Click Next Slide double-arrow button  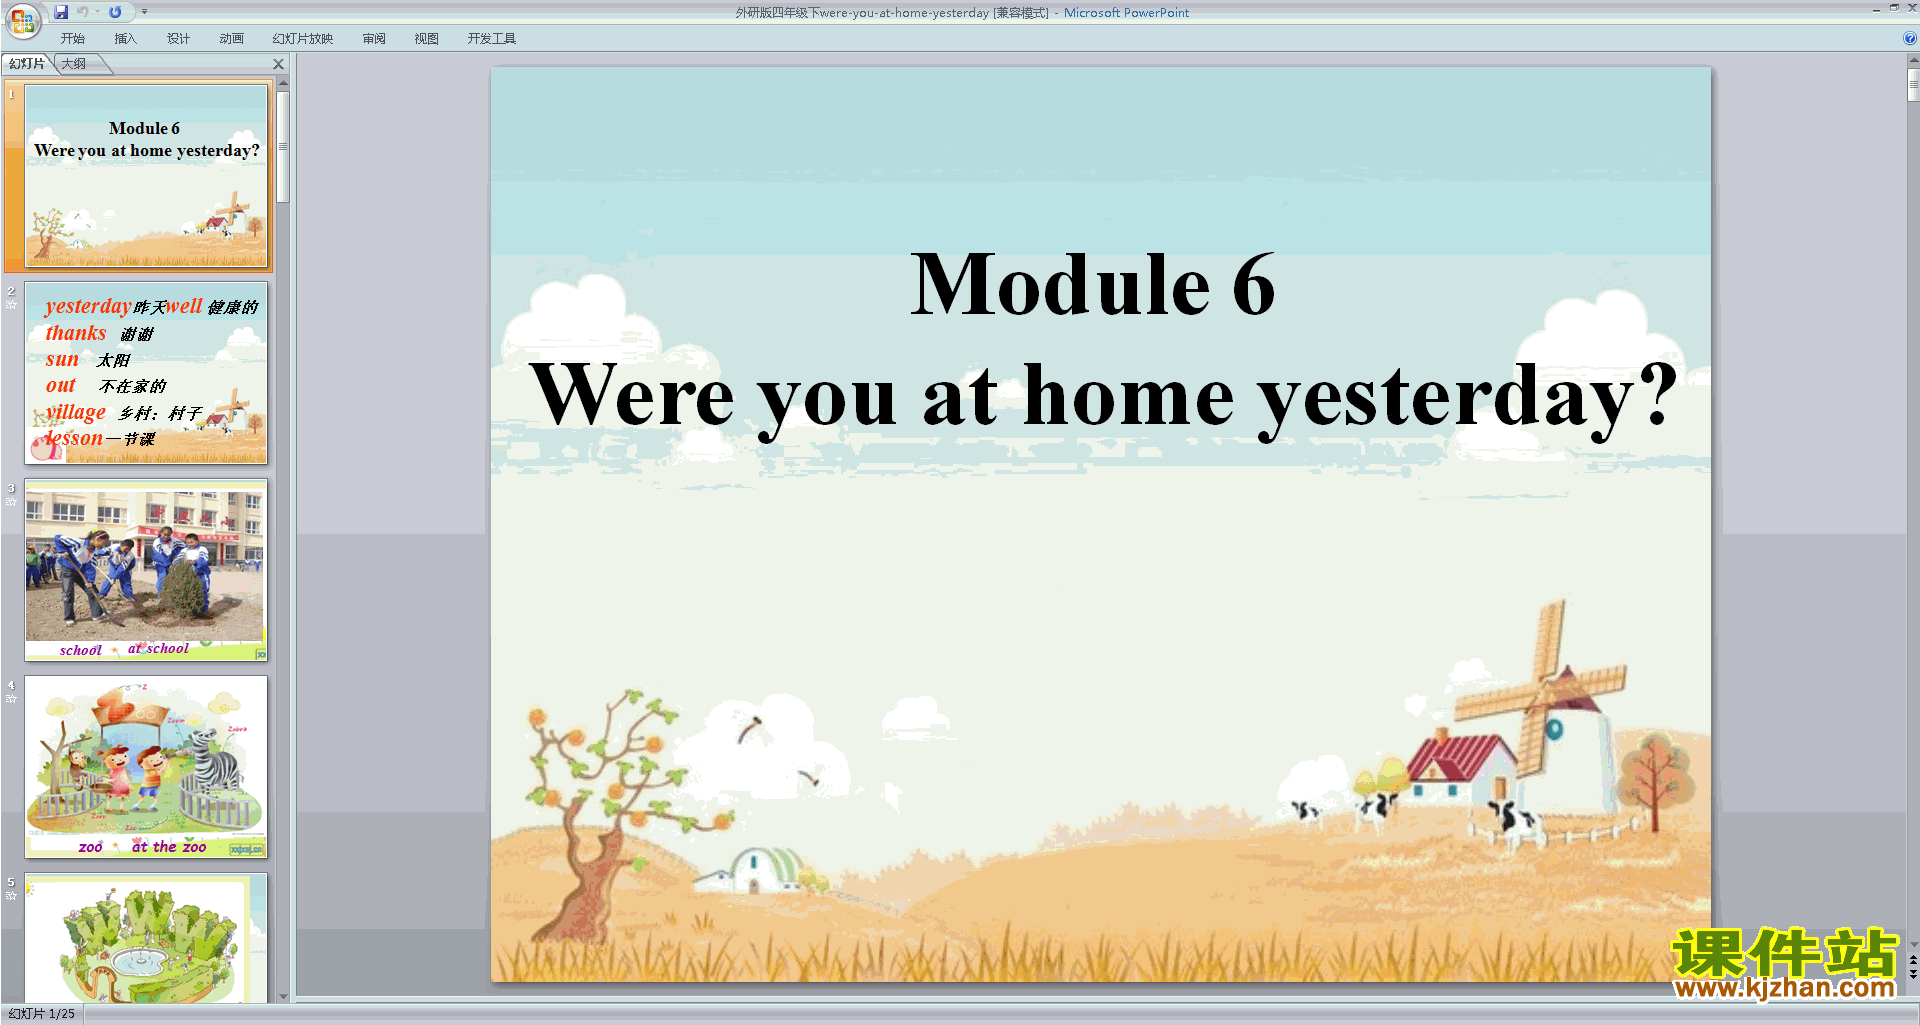click(x=1913, y=974)
